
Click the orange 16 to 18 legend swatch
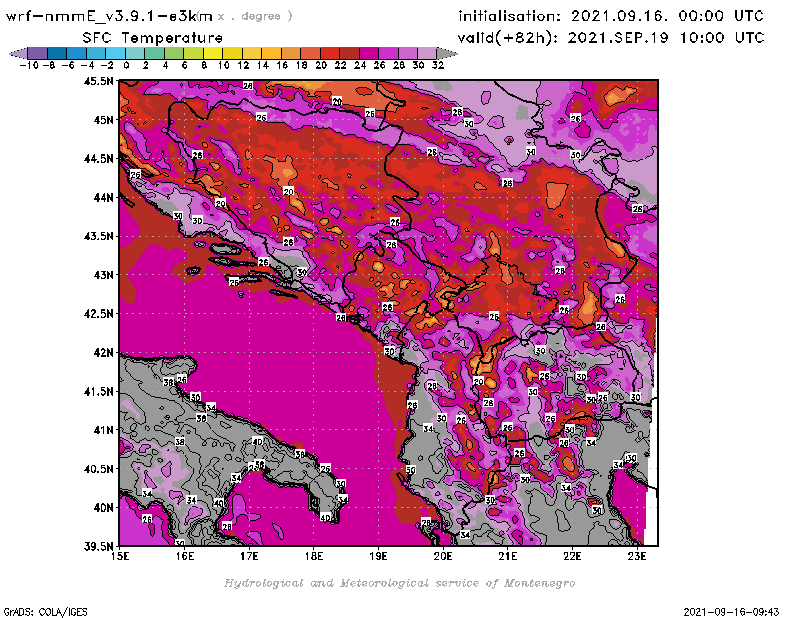click(x=291, y=53)
